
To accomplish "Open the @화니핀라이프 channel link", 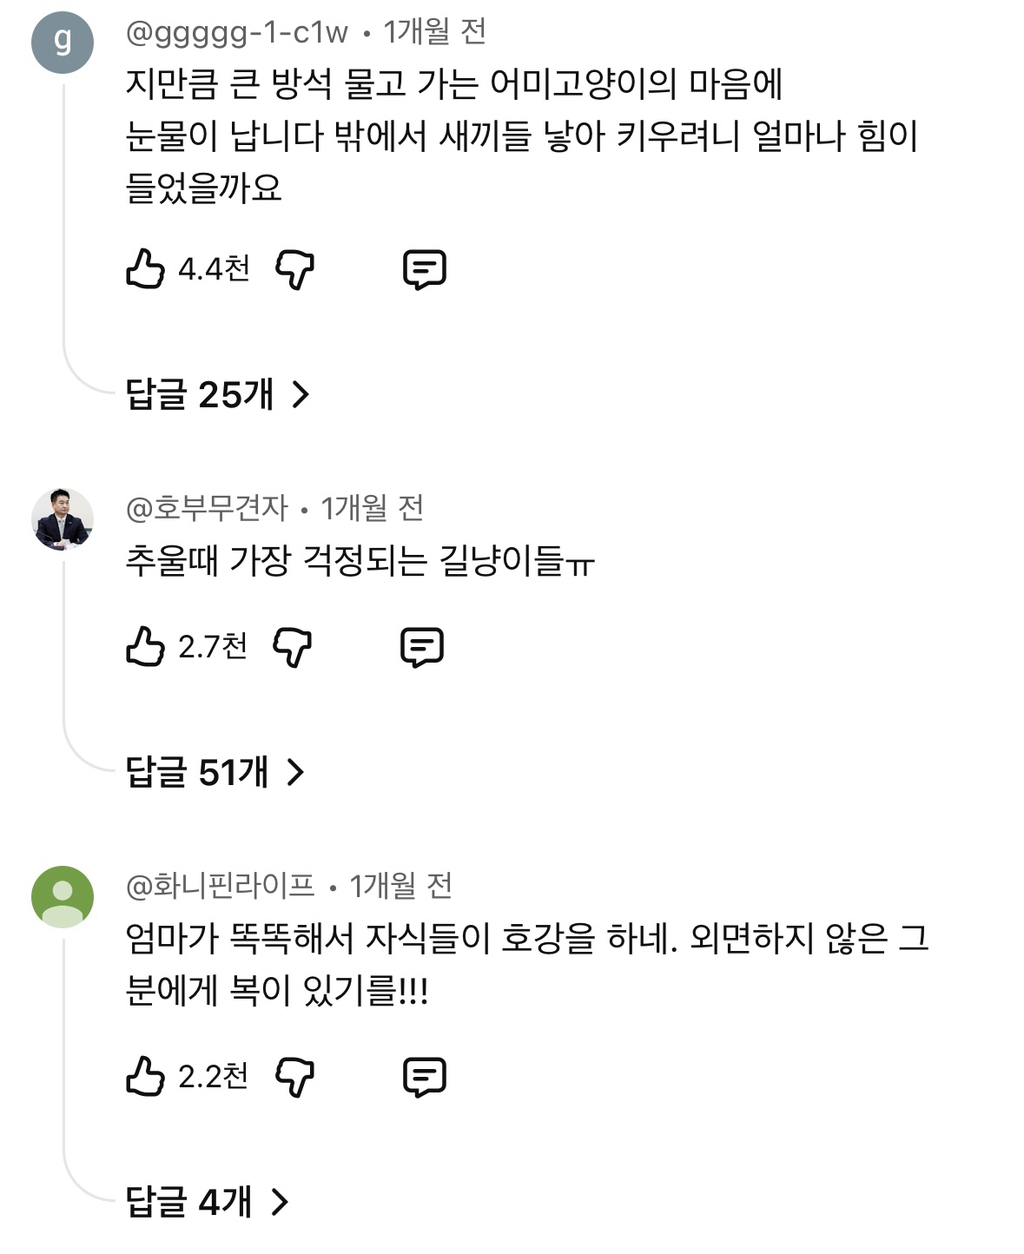I will click(x=220, y=886).
